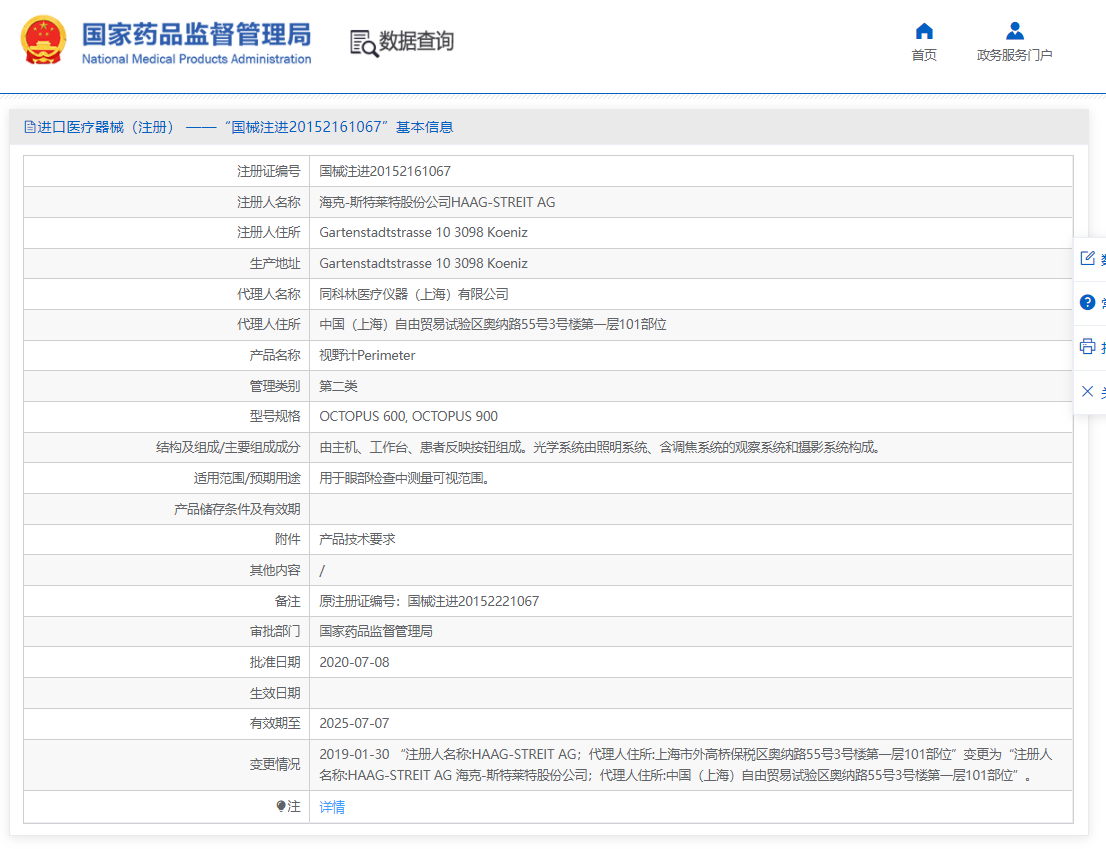Click the 型号规格 row label
Screen dimensions: 1106x849
(275, 417)
